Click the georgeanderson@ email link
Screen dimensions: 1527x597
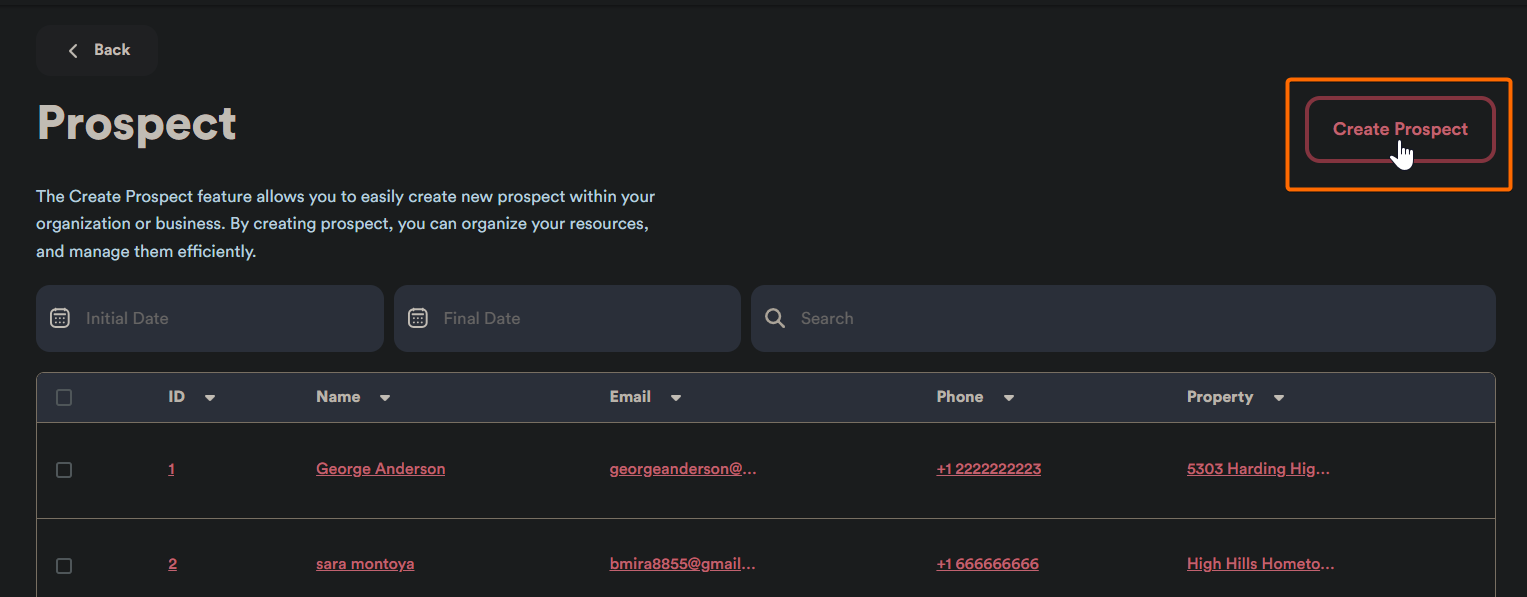[x=683, y=469]
